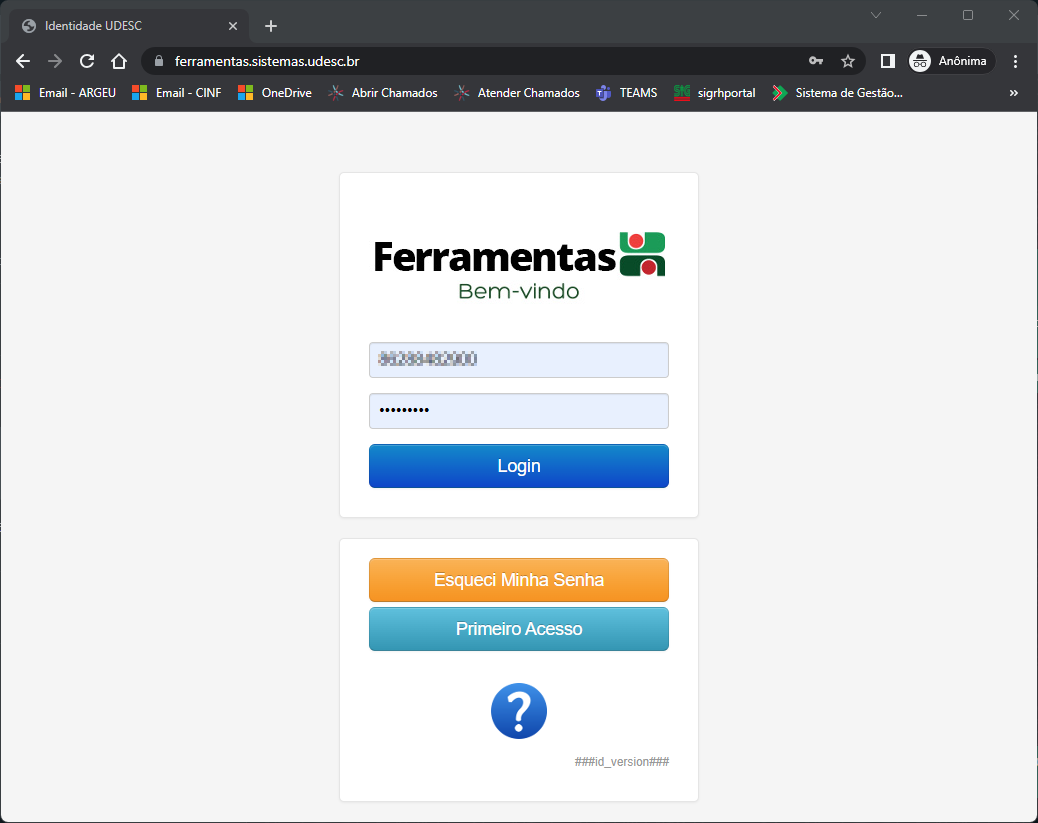This screenshot has width=1038, height=823.
Task: Open the Email - ARGEU bookmark
Action: (x=66, y=93)
